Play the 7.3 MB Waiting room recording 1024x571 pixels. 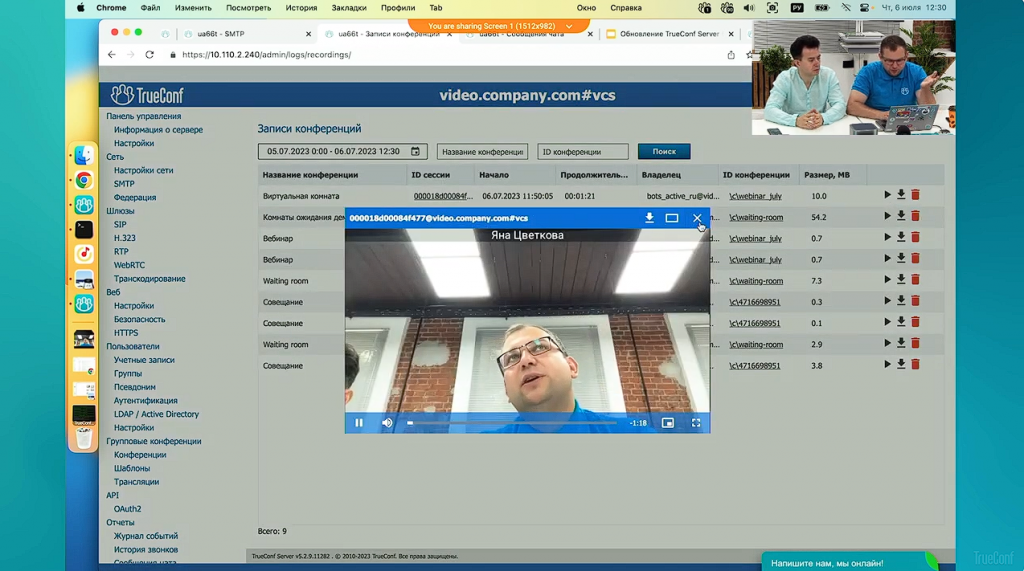click(887, 280)
